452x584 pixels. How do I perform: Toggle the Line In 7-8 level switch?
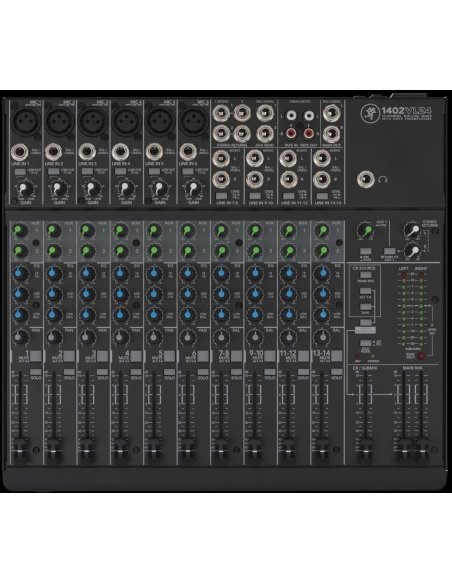point(221,196)
